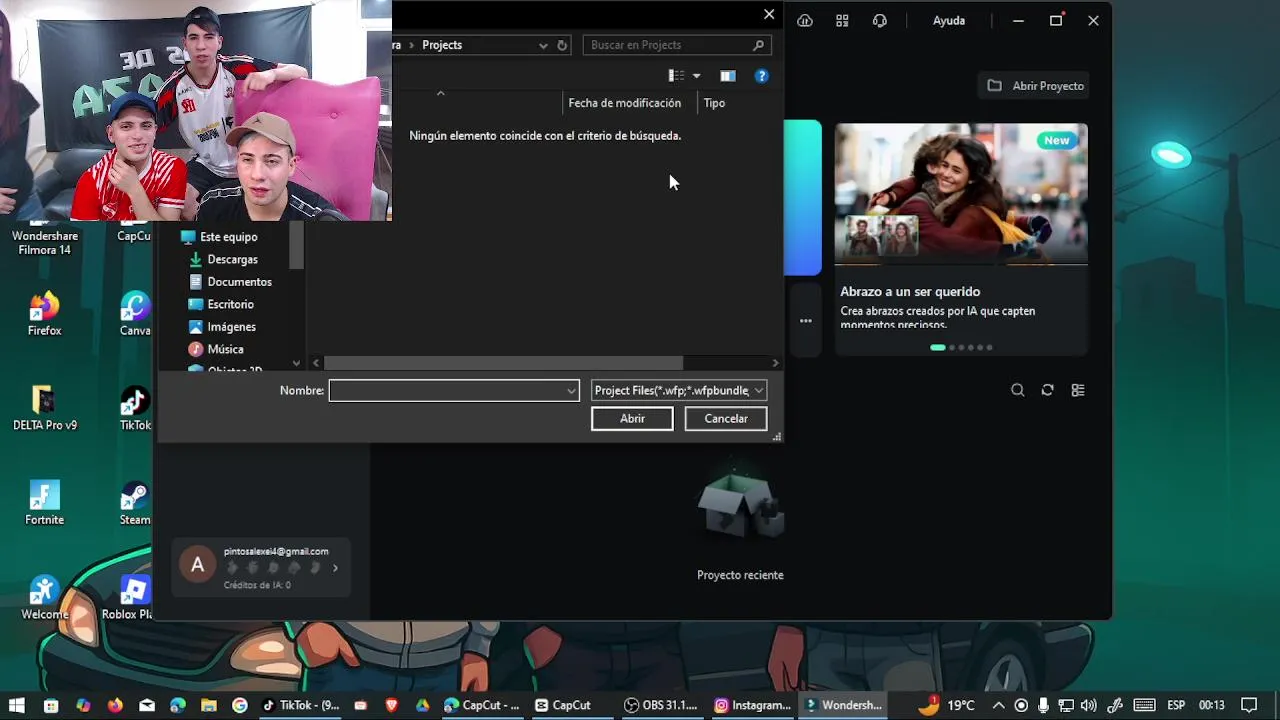The image size is (1280, 720).
Task: Switch to OBS in the taskbar
Action: coord(660,705)
